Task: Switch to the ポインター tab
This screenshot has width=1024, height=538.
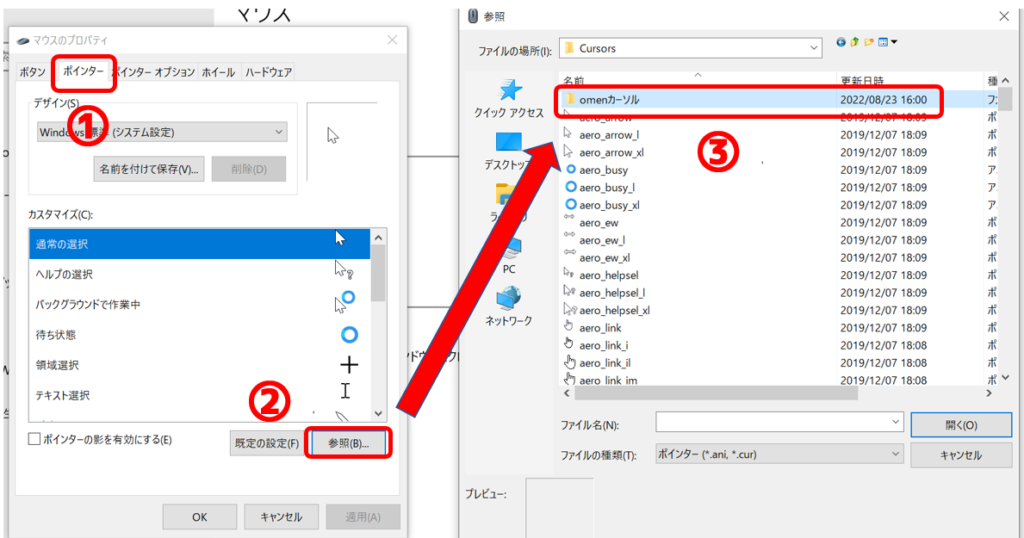Action: 84,71
